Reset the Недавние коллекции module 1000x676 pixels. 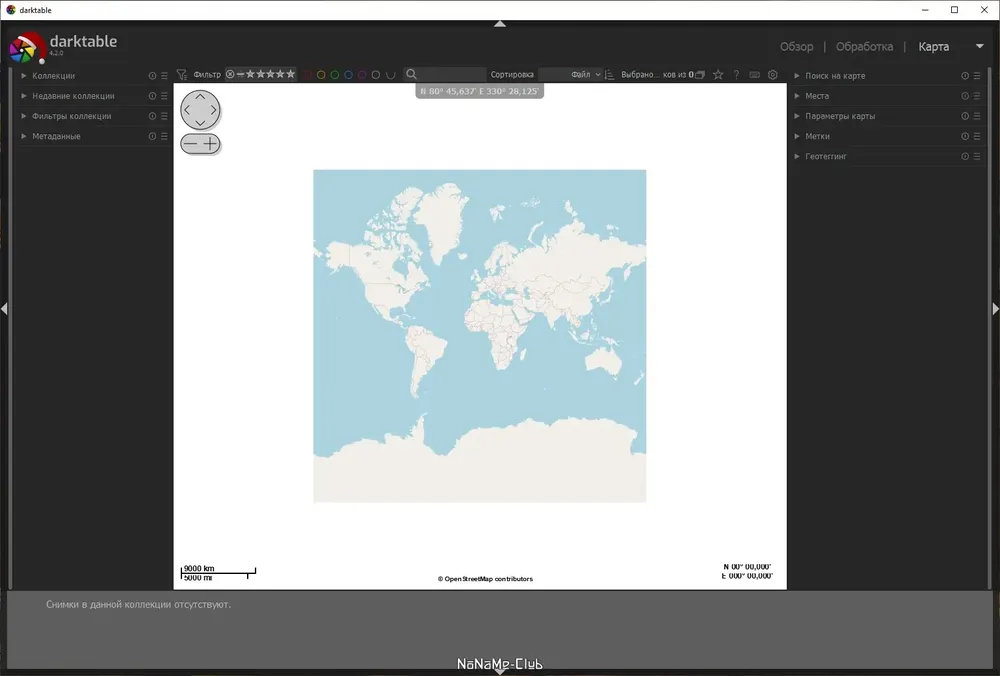[x=152, y=96]
